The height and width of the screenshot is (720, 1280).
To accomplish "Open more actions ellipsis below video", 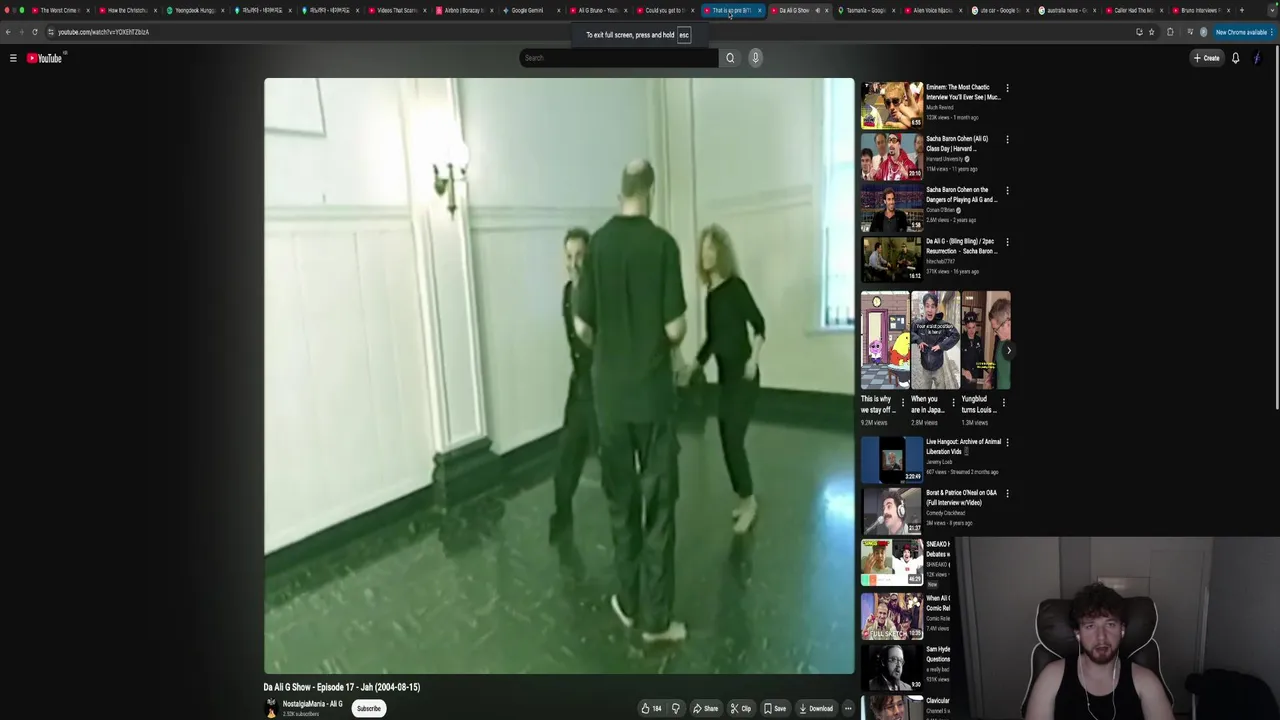I will 848,708.
